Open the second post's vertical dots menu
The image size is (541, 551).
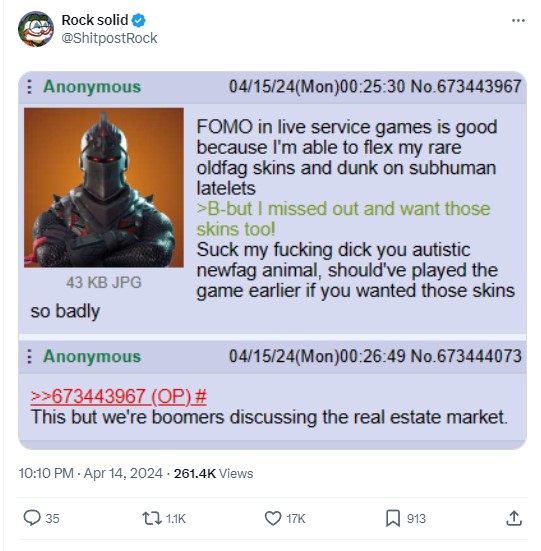click(30, 356)
